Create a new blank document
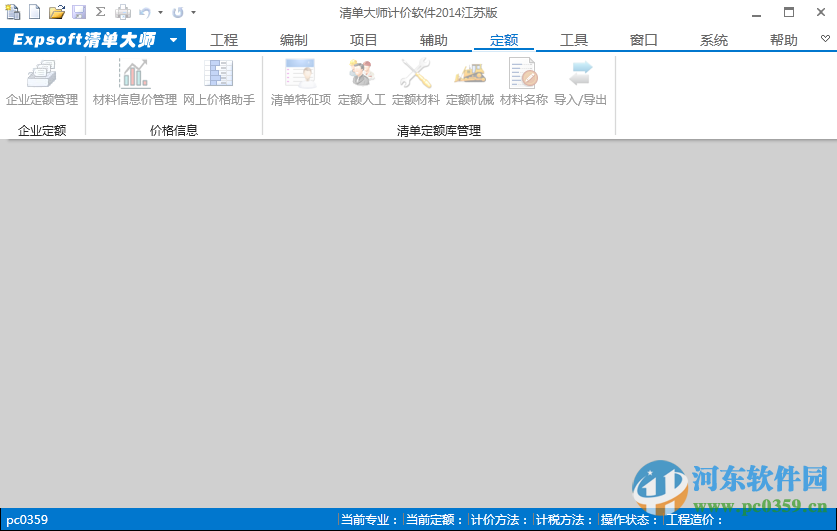The width and height of the screenshot is (837, 531). (35, 11)
